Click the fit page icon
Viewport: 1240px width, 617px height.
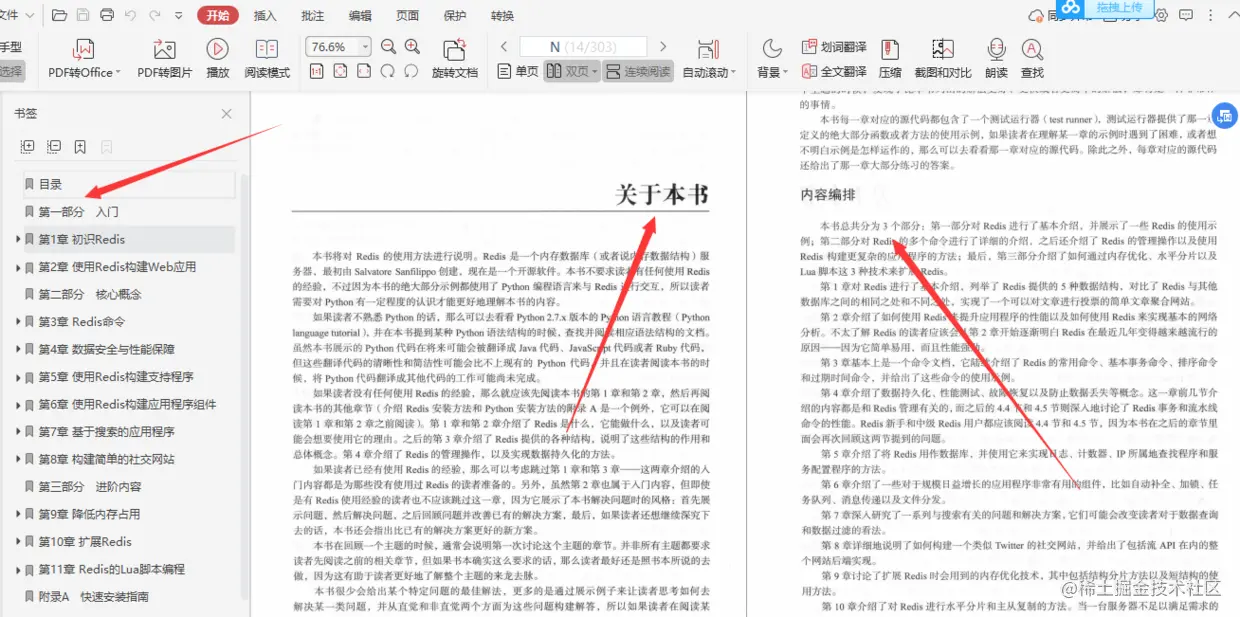[341, 71]
